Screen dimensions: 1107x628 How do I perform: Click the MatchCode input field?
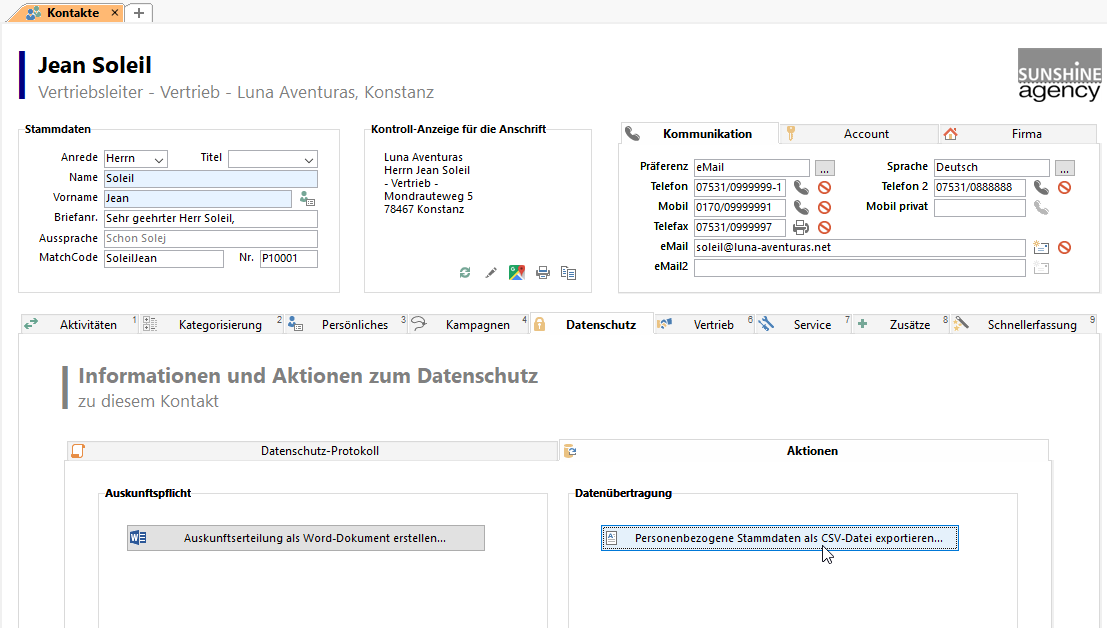(163, 259)
